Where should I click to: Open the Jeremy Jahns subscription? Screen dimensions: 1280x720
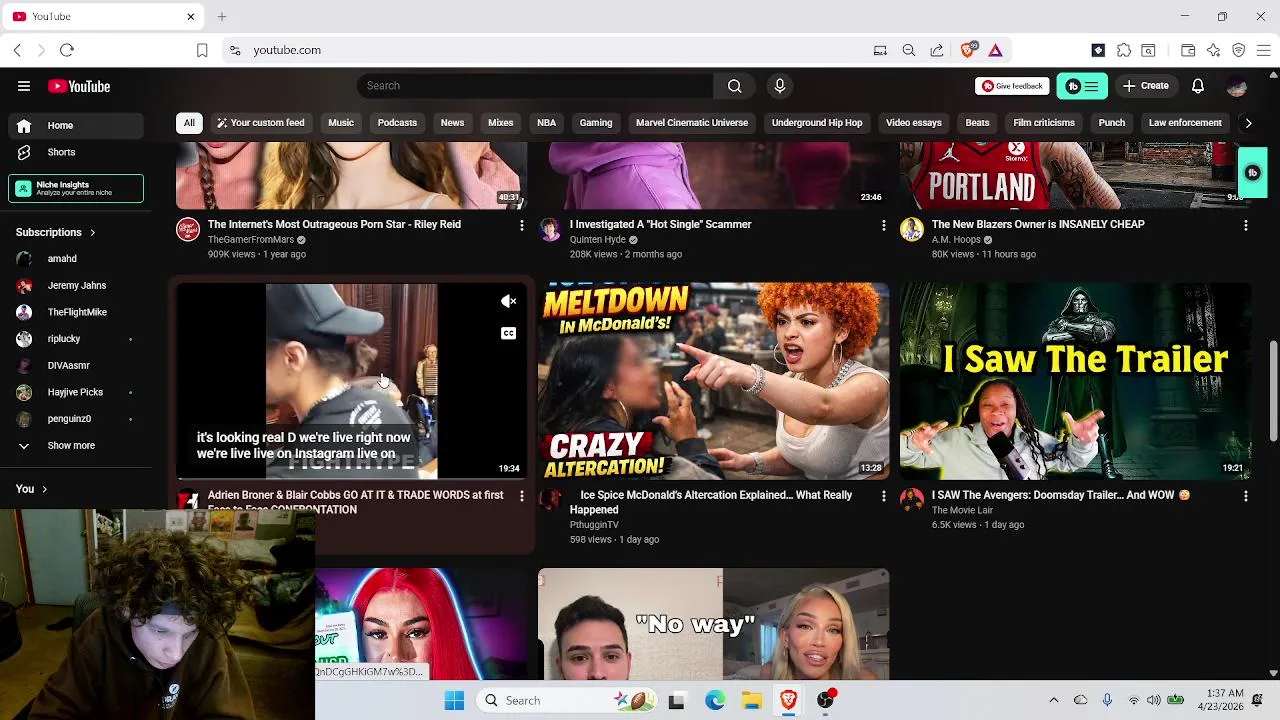point(75,285)
